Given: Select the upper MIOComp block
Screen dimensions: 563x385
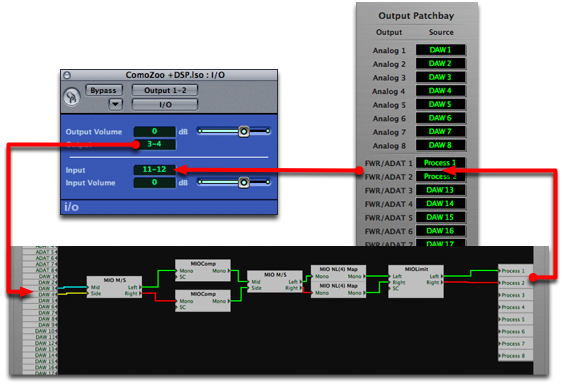Looking at the screenshot, I should coord(203,270).
